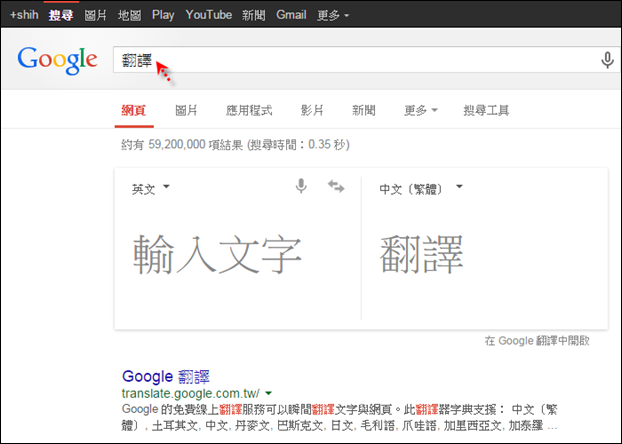Go to 圖片 in the black top bar

[x=96, y=15]
